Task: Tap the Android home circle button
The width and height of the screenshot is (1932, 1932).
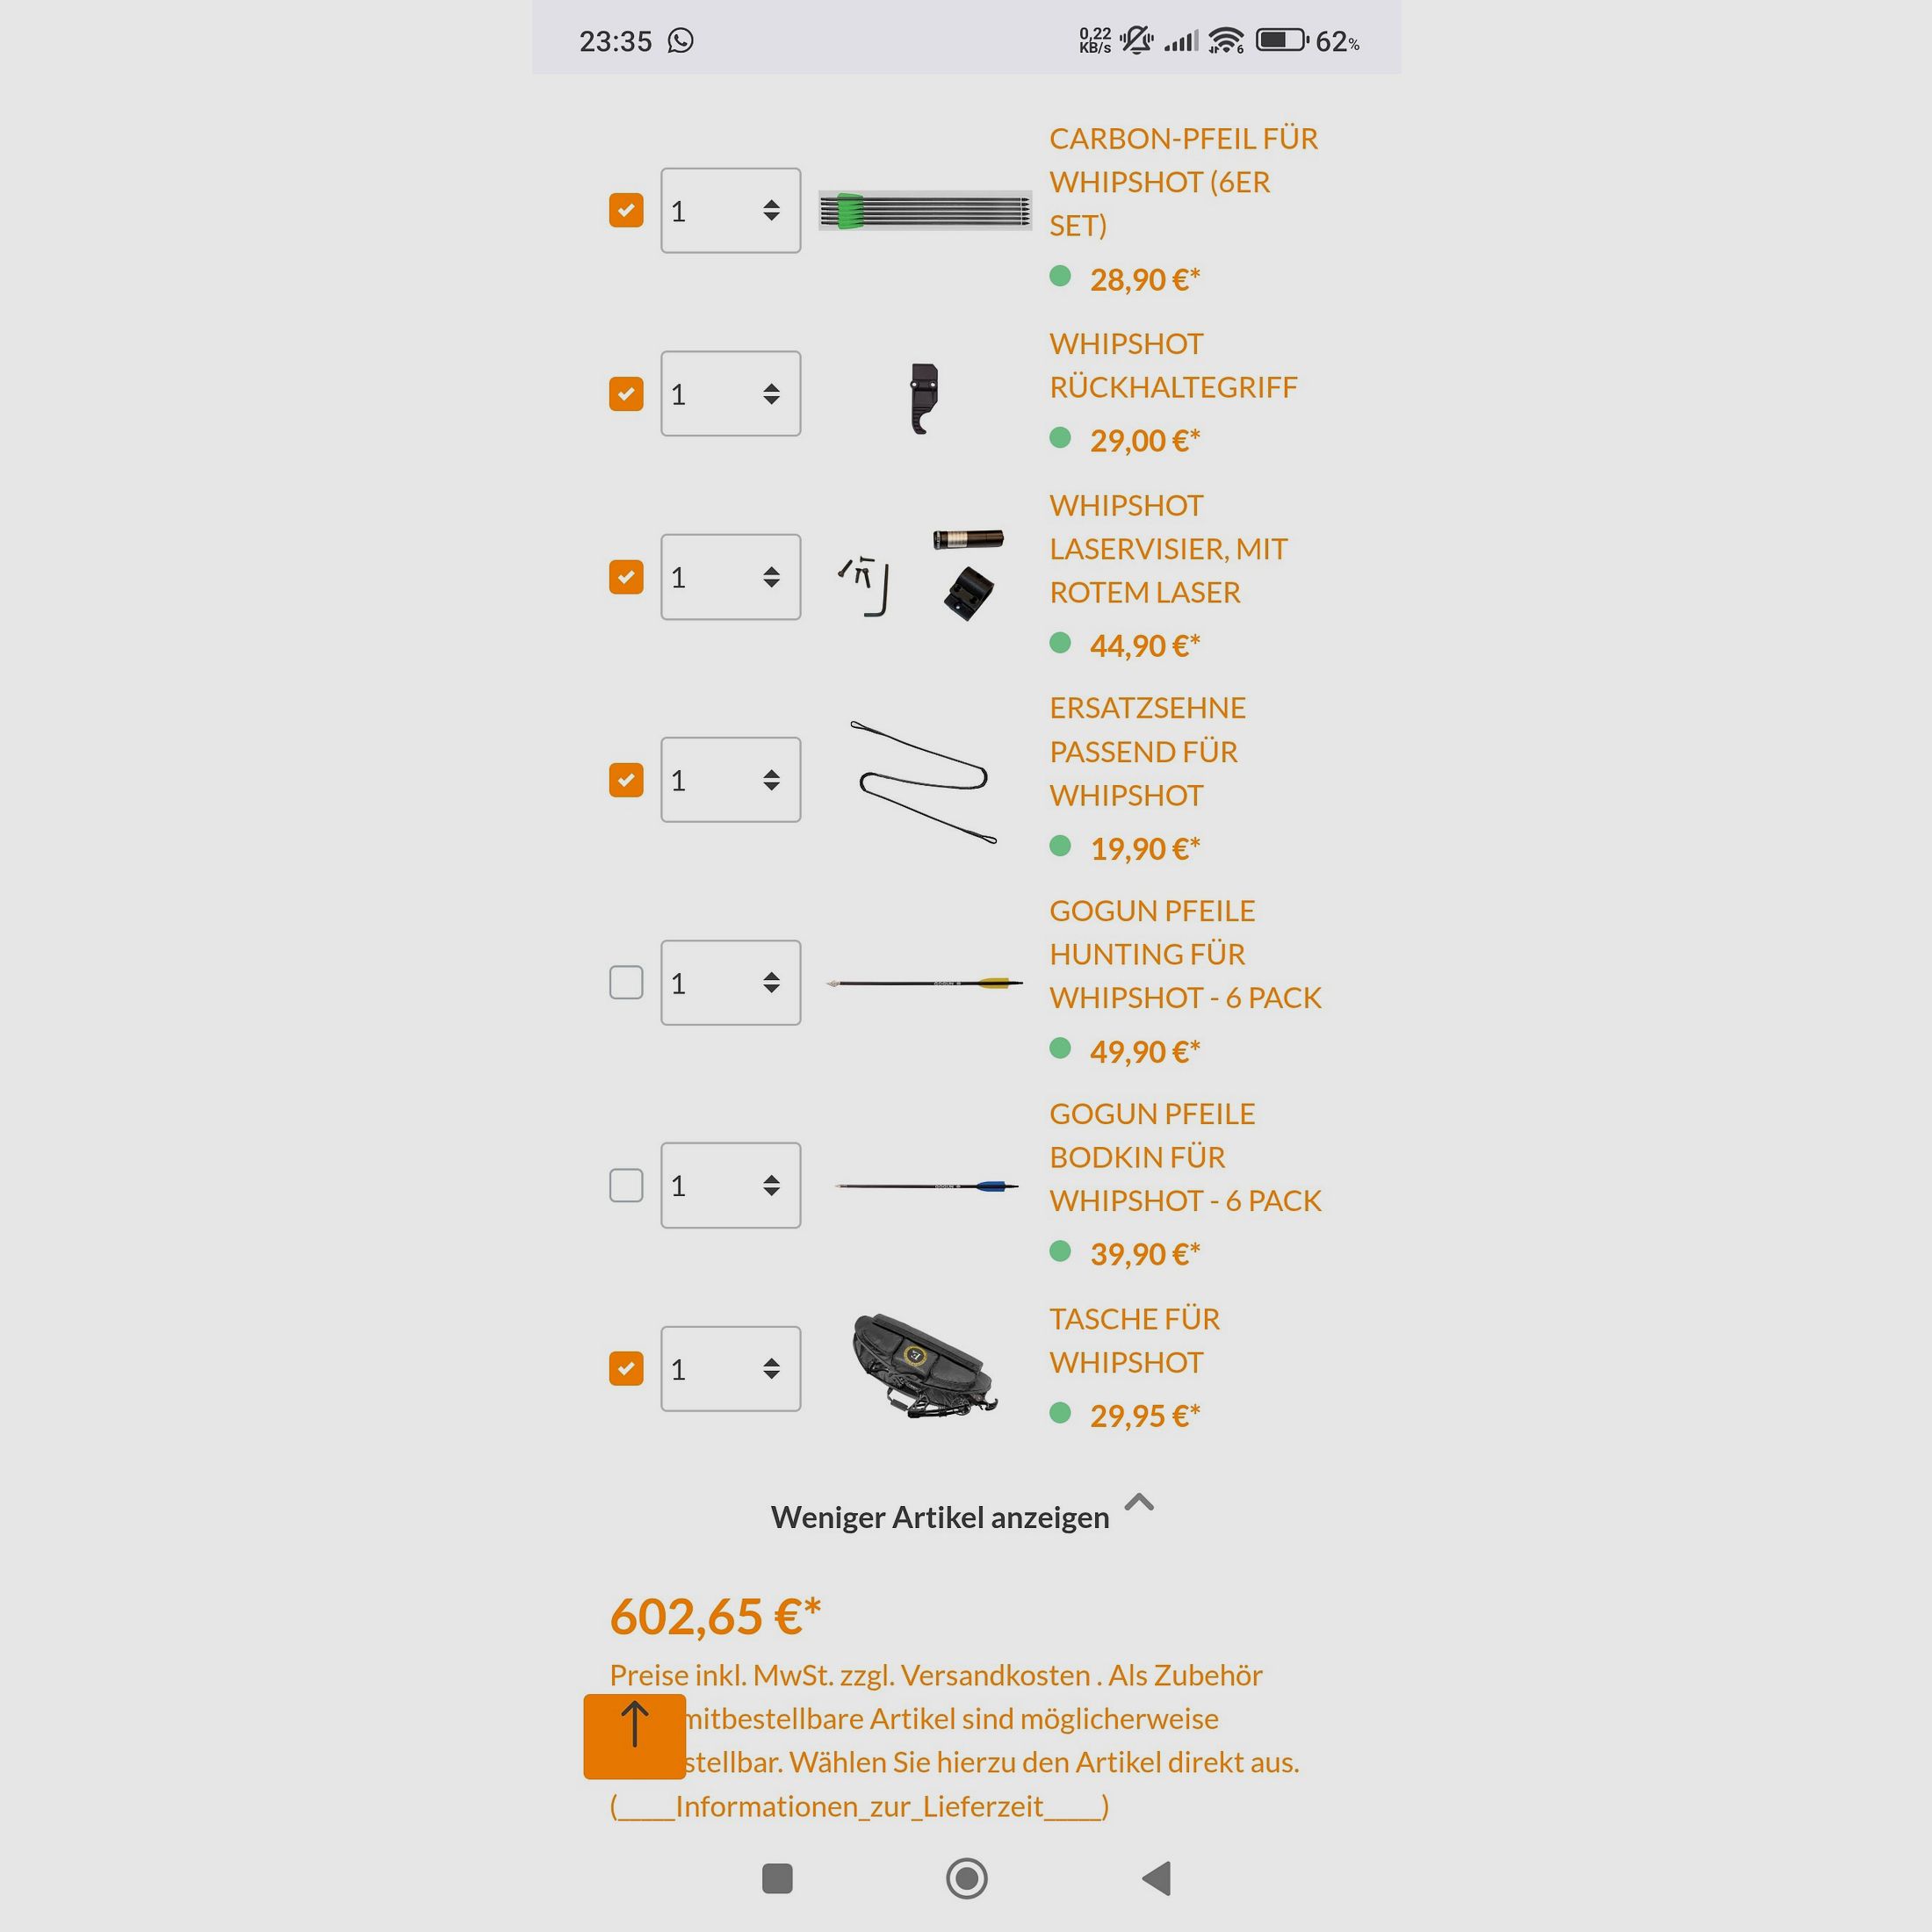Action: (966, 1878)
